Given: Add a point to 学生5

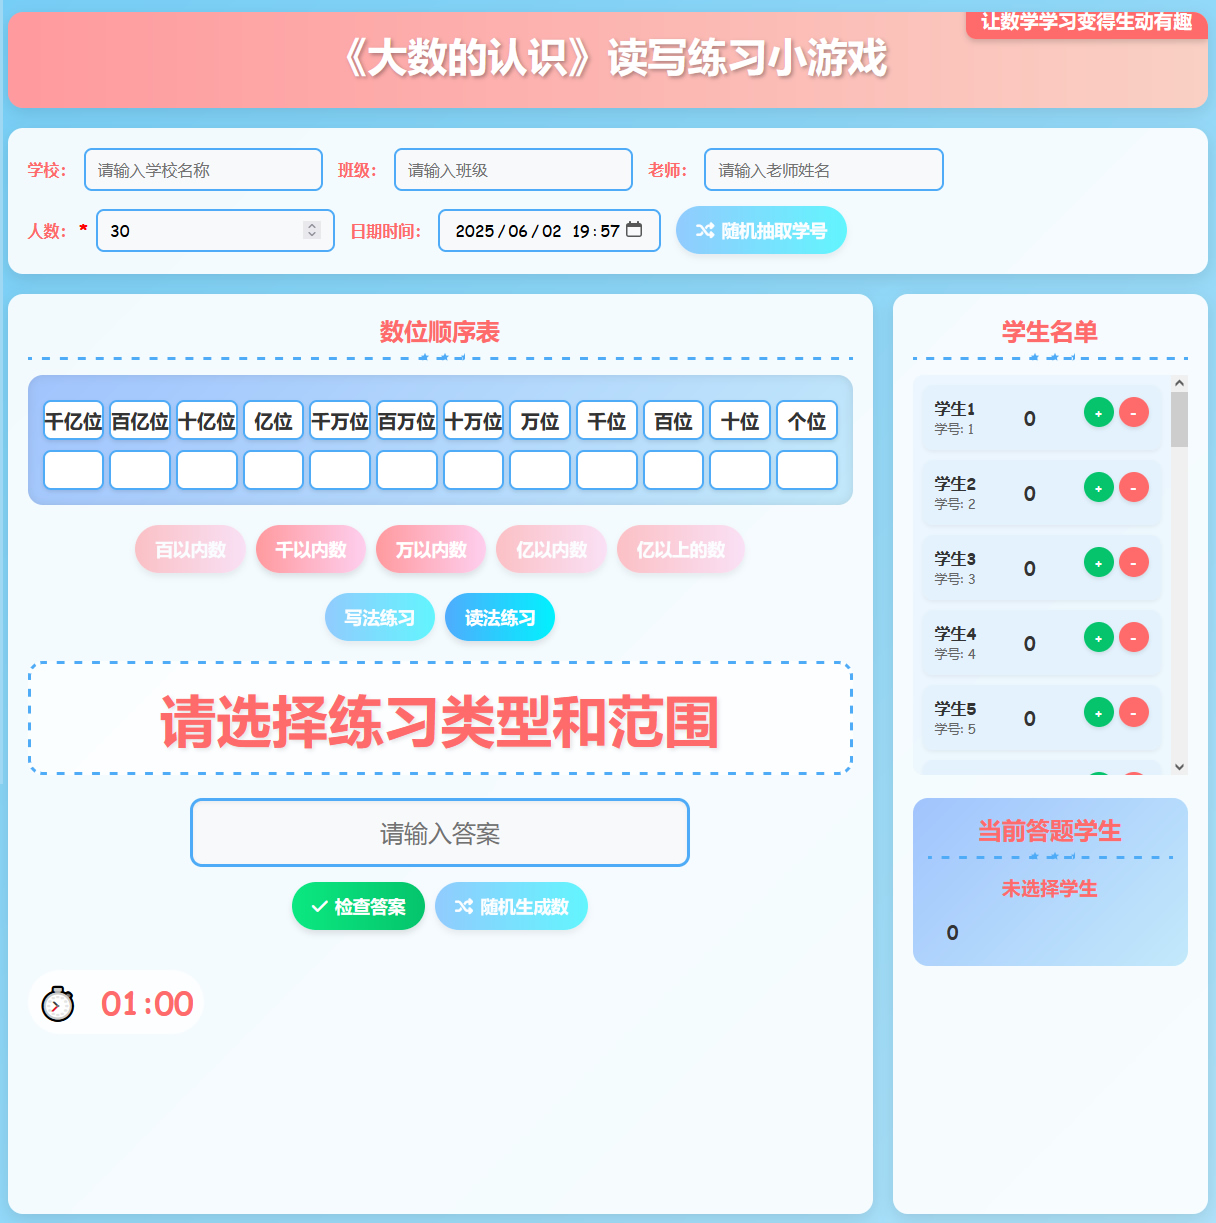Looking at the screenshot, I should [1098, 712].
